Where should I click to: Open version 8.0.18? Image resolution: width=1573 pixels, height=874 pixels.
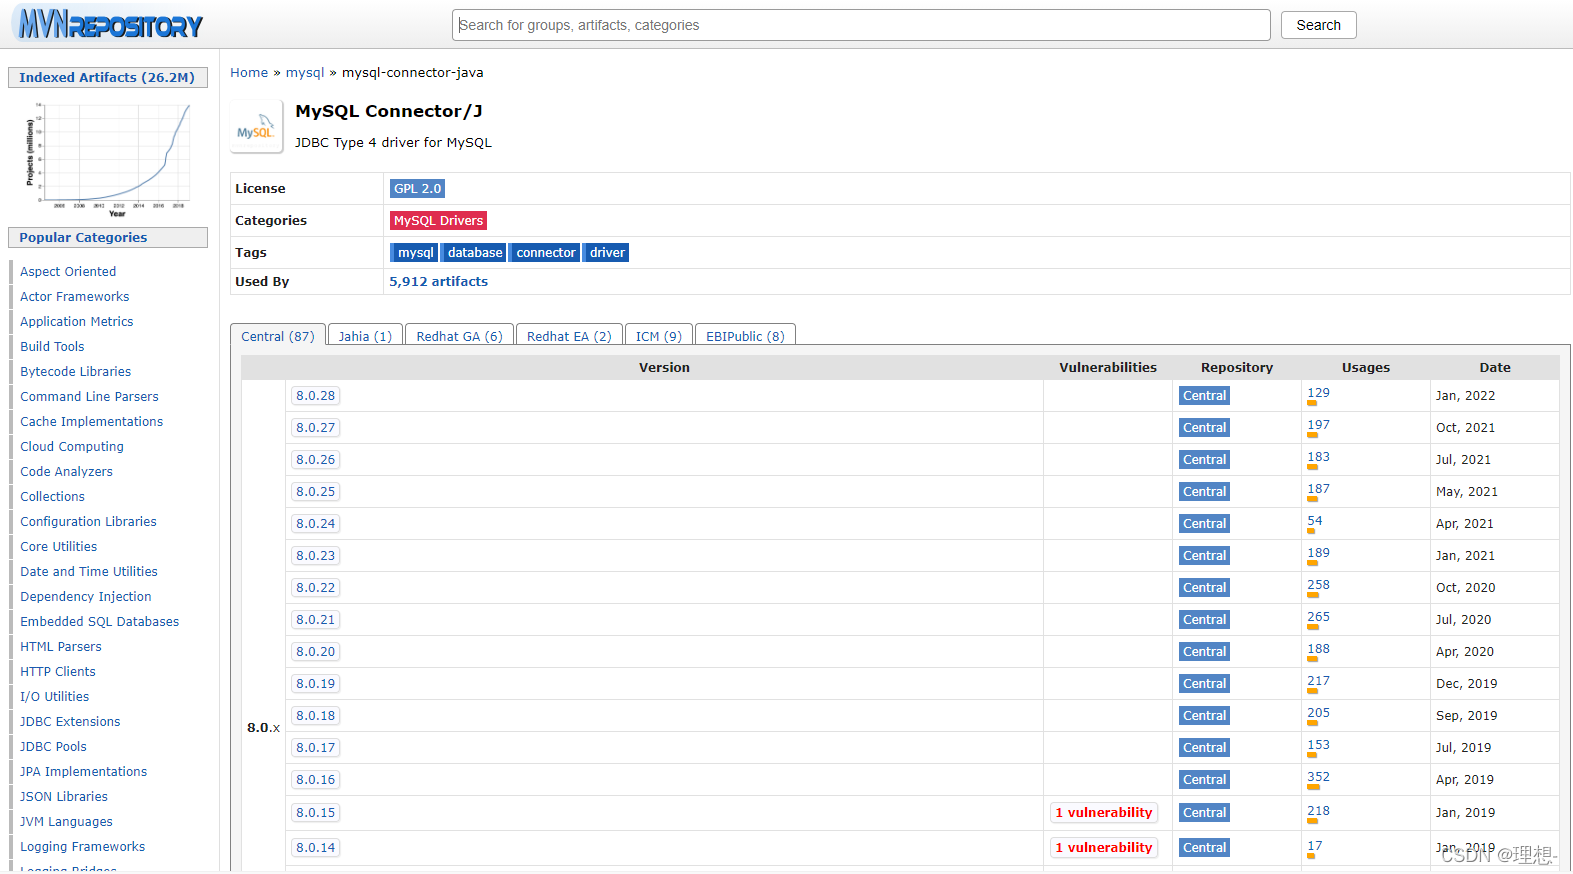pos(315,716)
